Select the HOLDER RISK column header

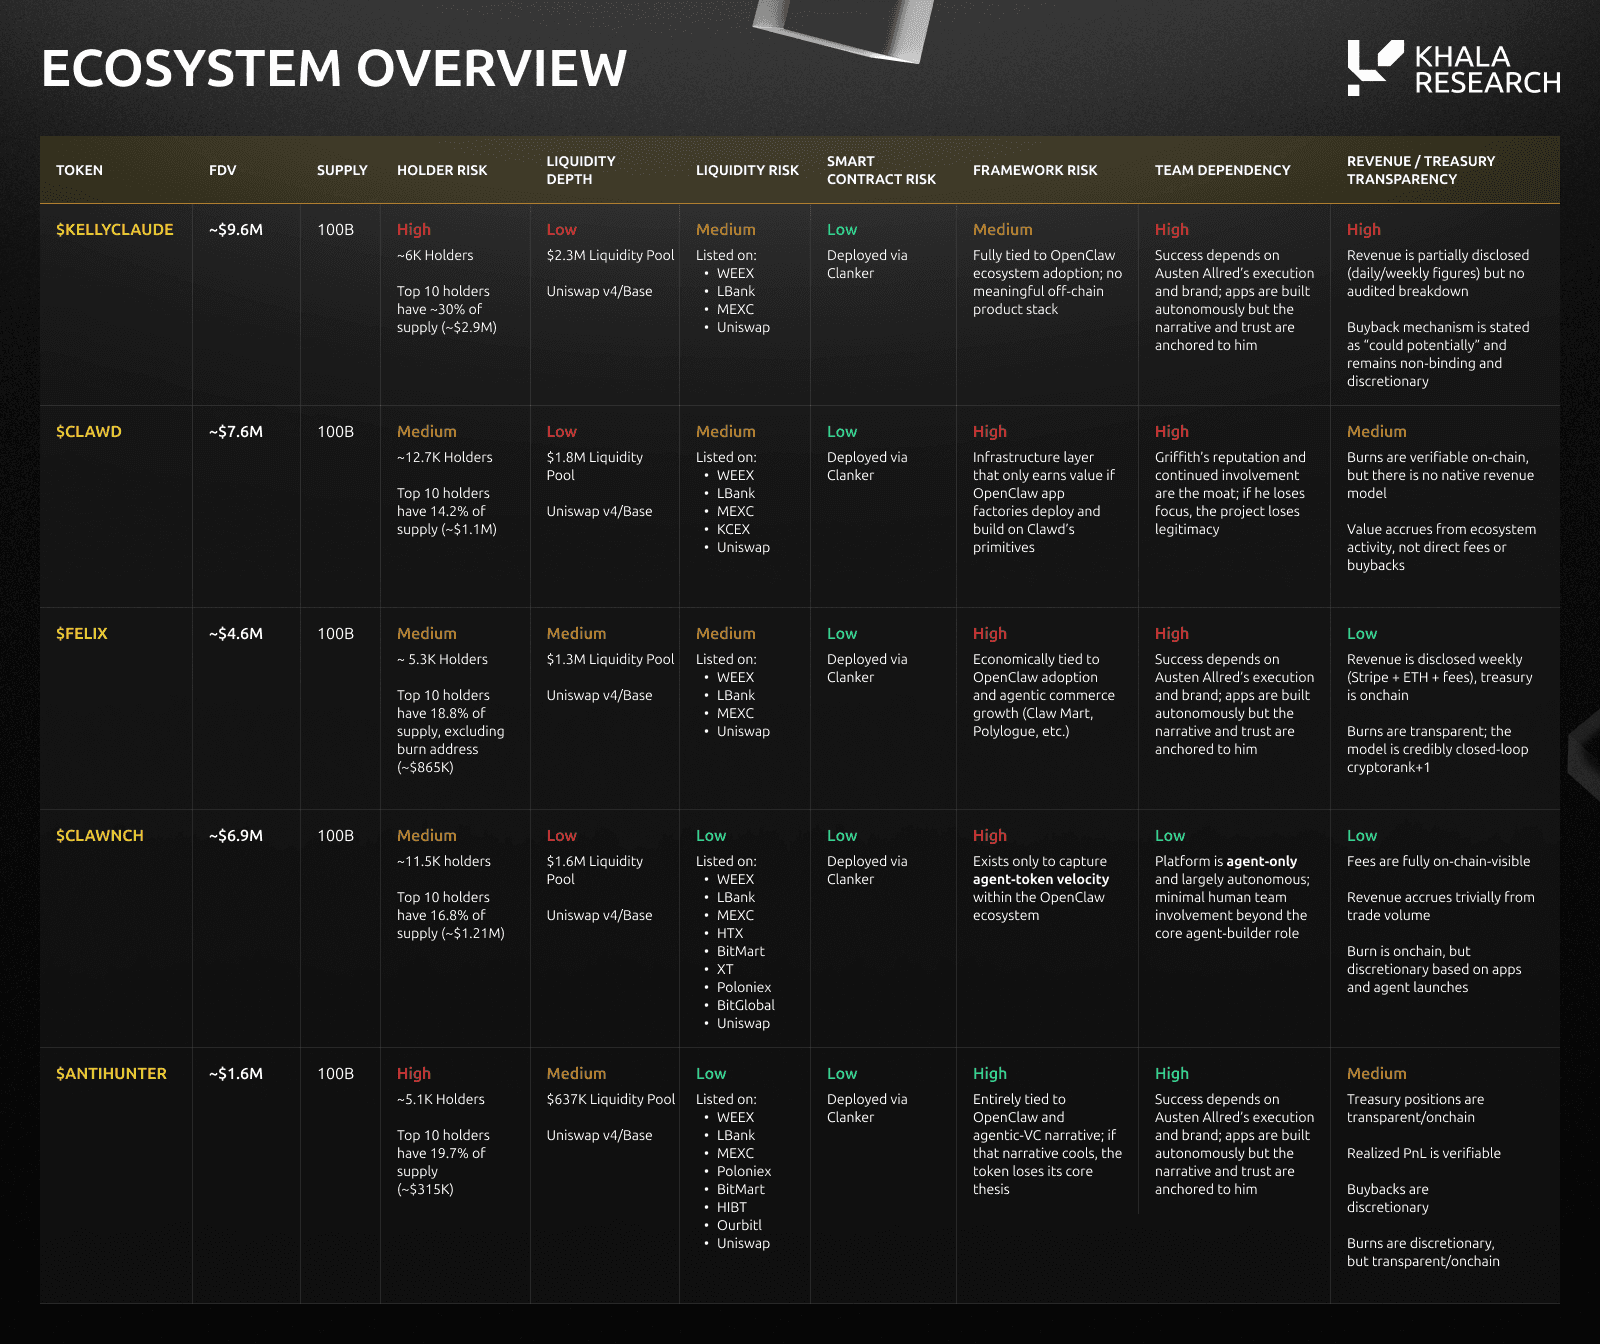point(442,170)
